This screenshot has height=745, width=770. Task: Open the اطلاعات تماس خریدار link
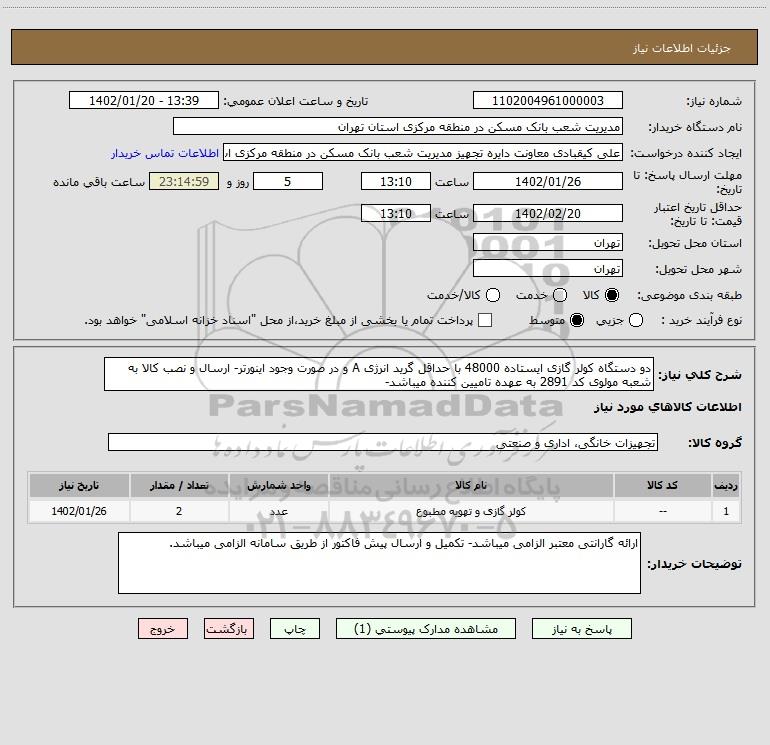165,153
